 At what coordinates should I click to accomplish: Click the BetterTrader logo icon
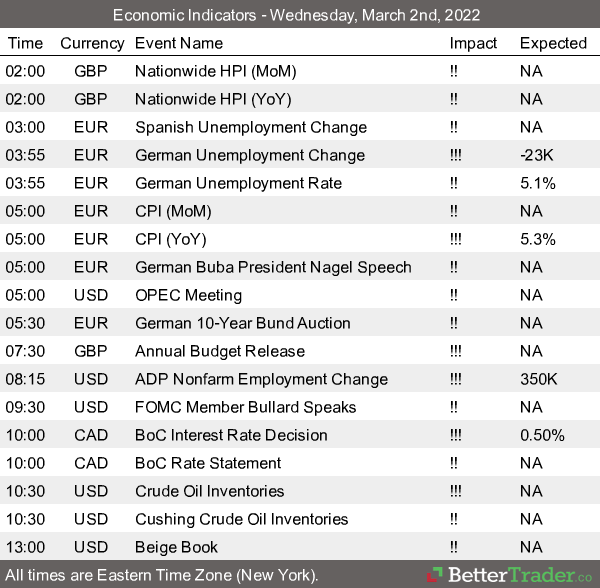(x=434, y=575)
